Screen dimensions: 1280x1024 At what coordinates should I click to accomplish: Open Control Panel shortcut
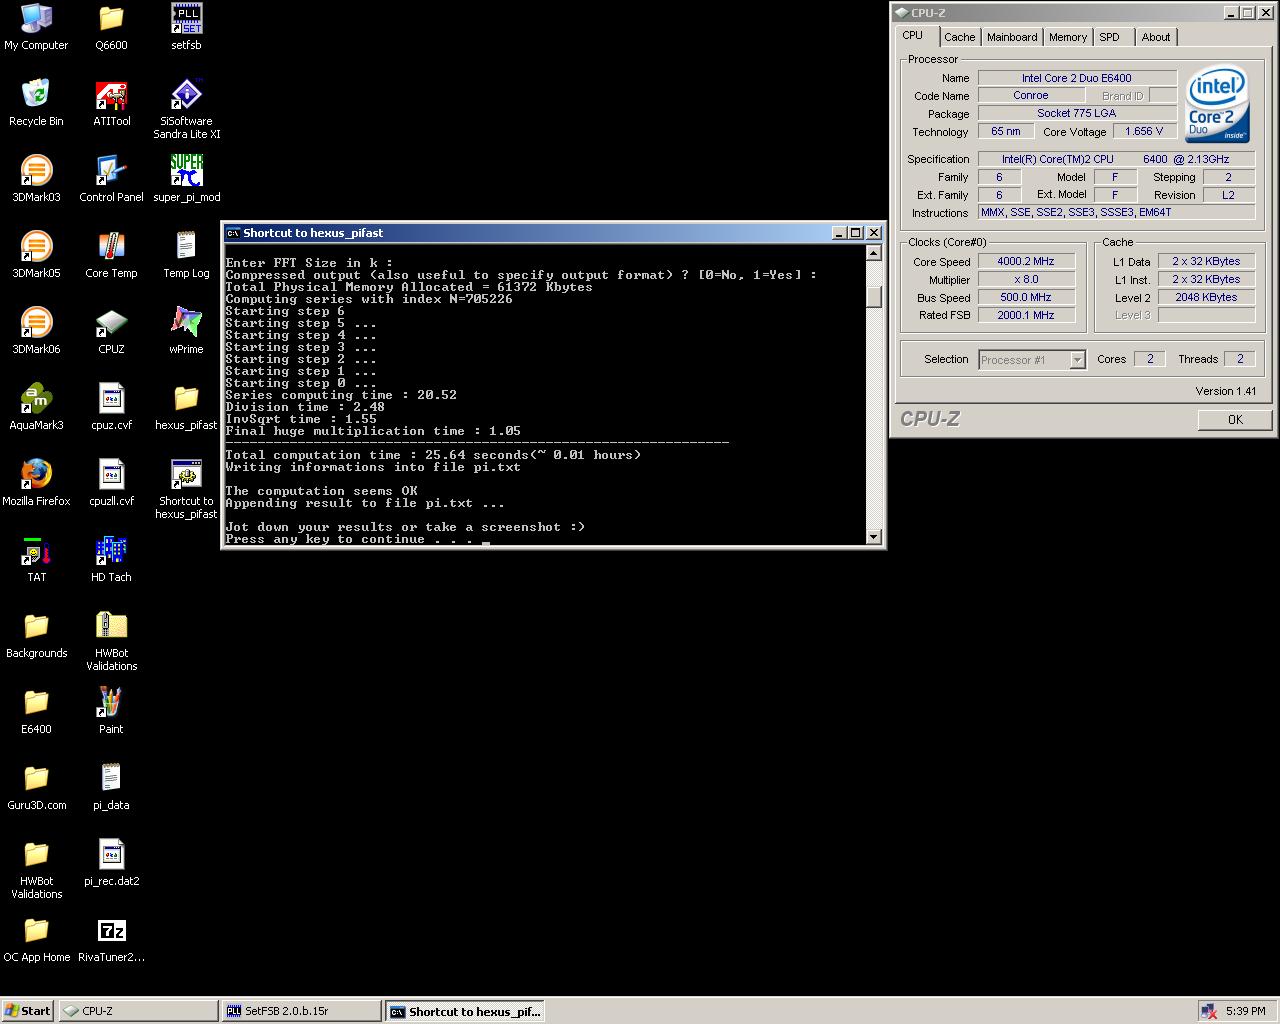(x=111, y=179)
